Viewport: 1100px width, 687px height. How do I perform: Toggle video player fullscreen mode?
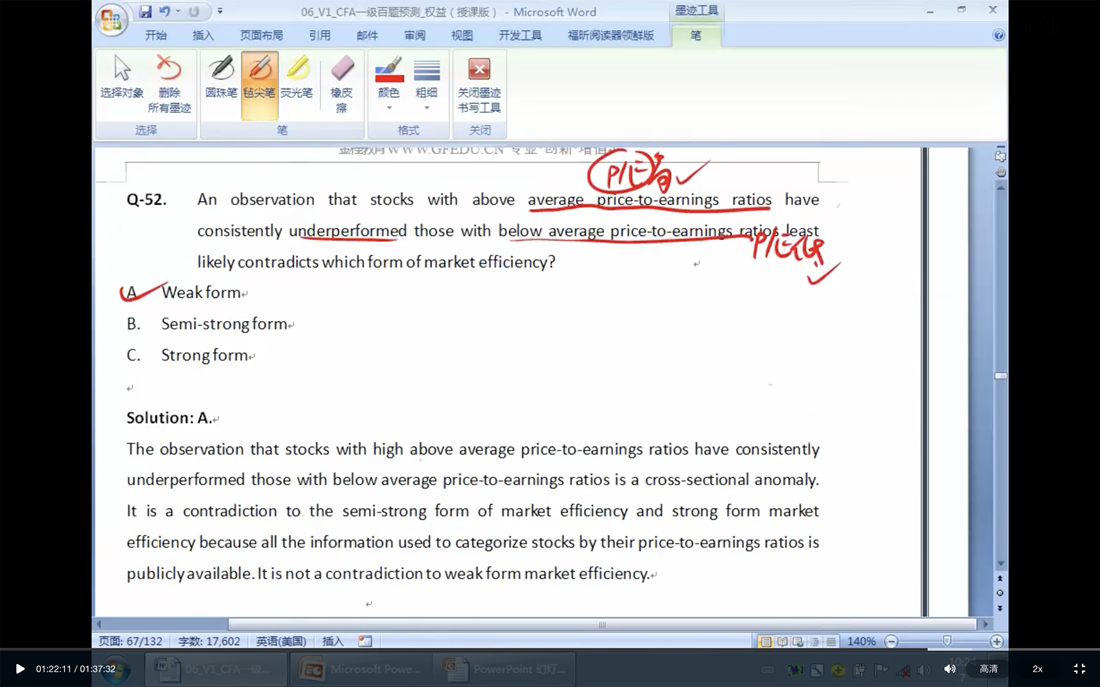pos(1080,669)
